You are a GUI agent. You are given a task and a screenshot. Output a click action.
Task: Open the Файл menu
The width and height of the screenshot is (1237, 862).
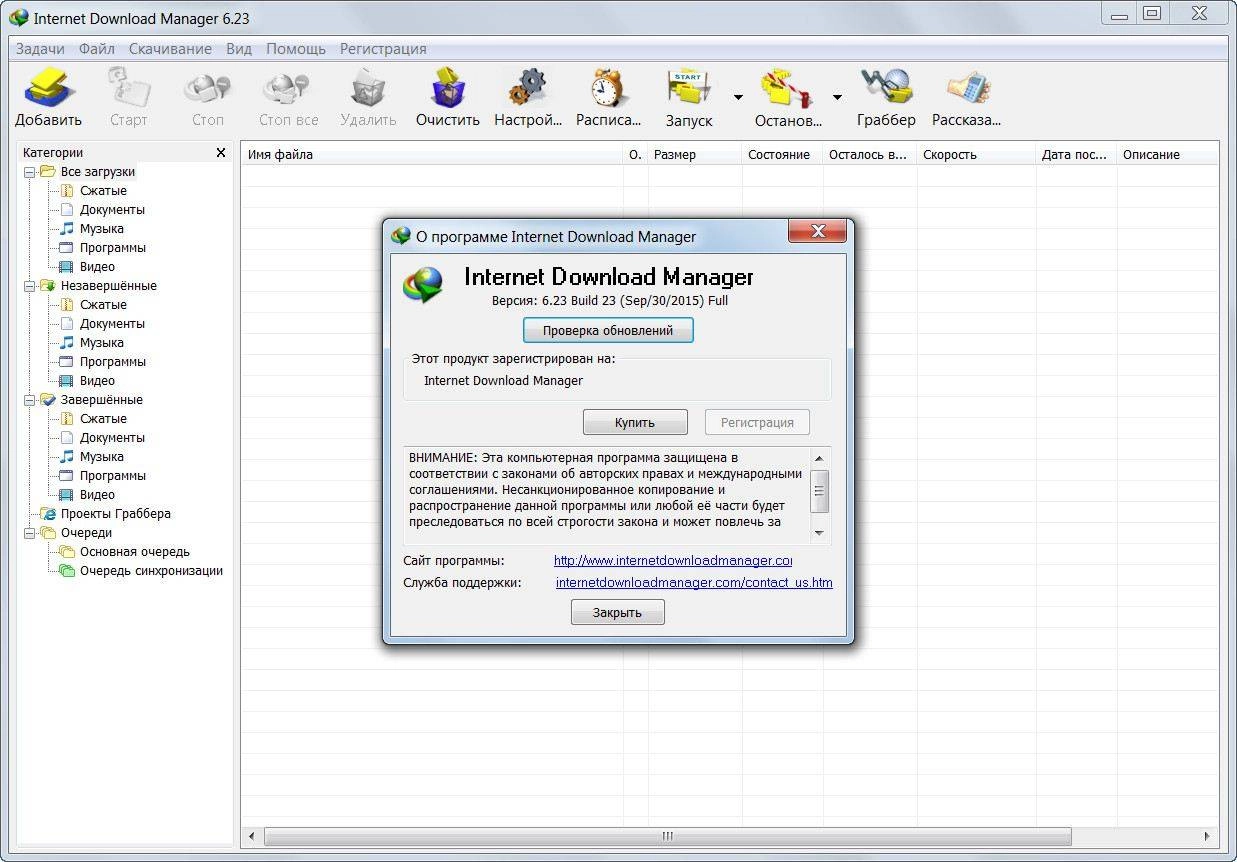pyautogui.click(x=97, y=48)
